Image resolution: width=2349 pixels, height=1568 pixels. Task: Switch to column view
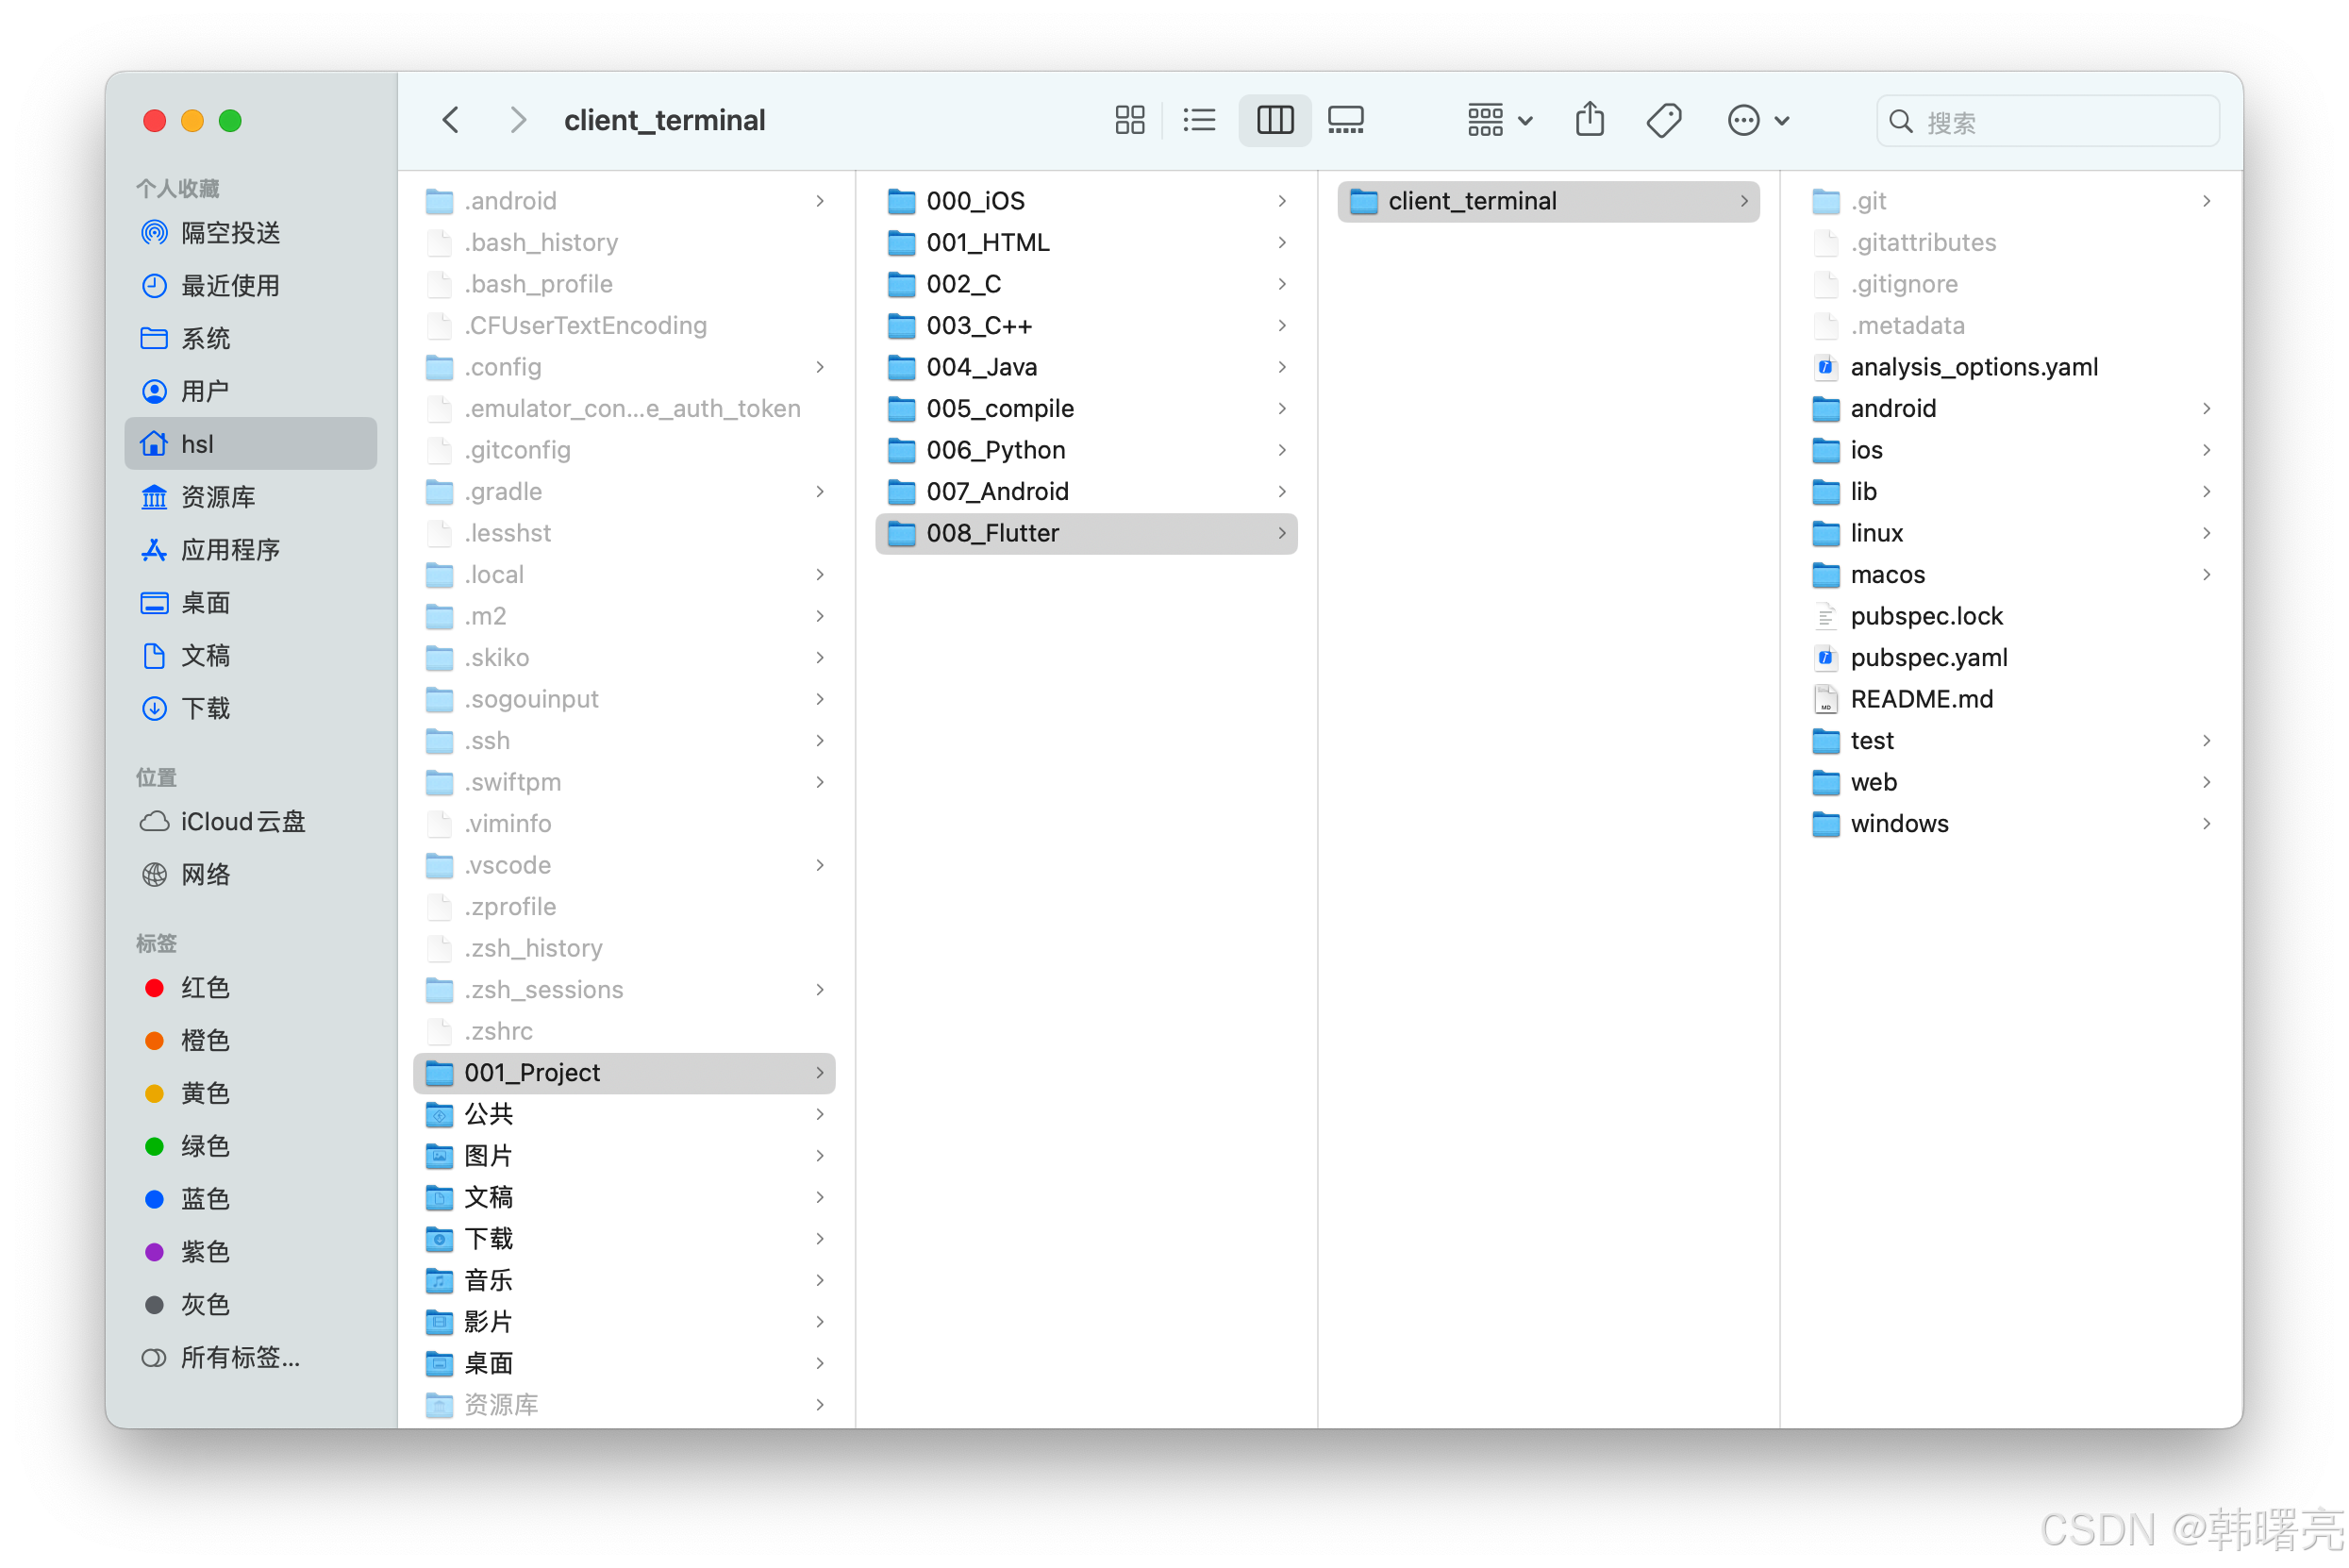click(1274, 120)
